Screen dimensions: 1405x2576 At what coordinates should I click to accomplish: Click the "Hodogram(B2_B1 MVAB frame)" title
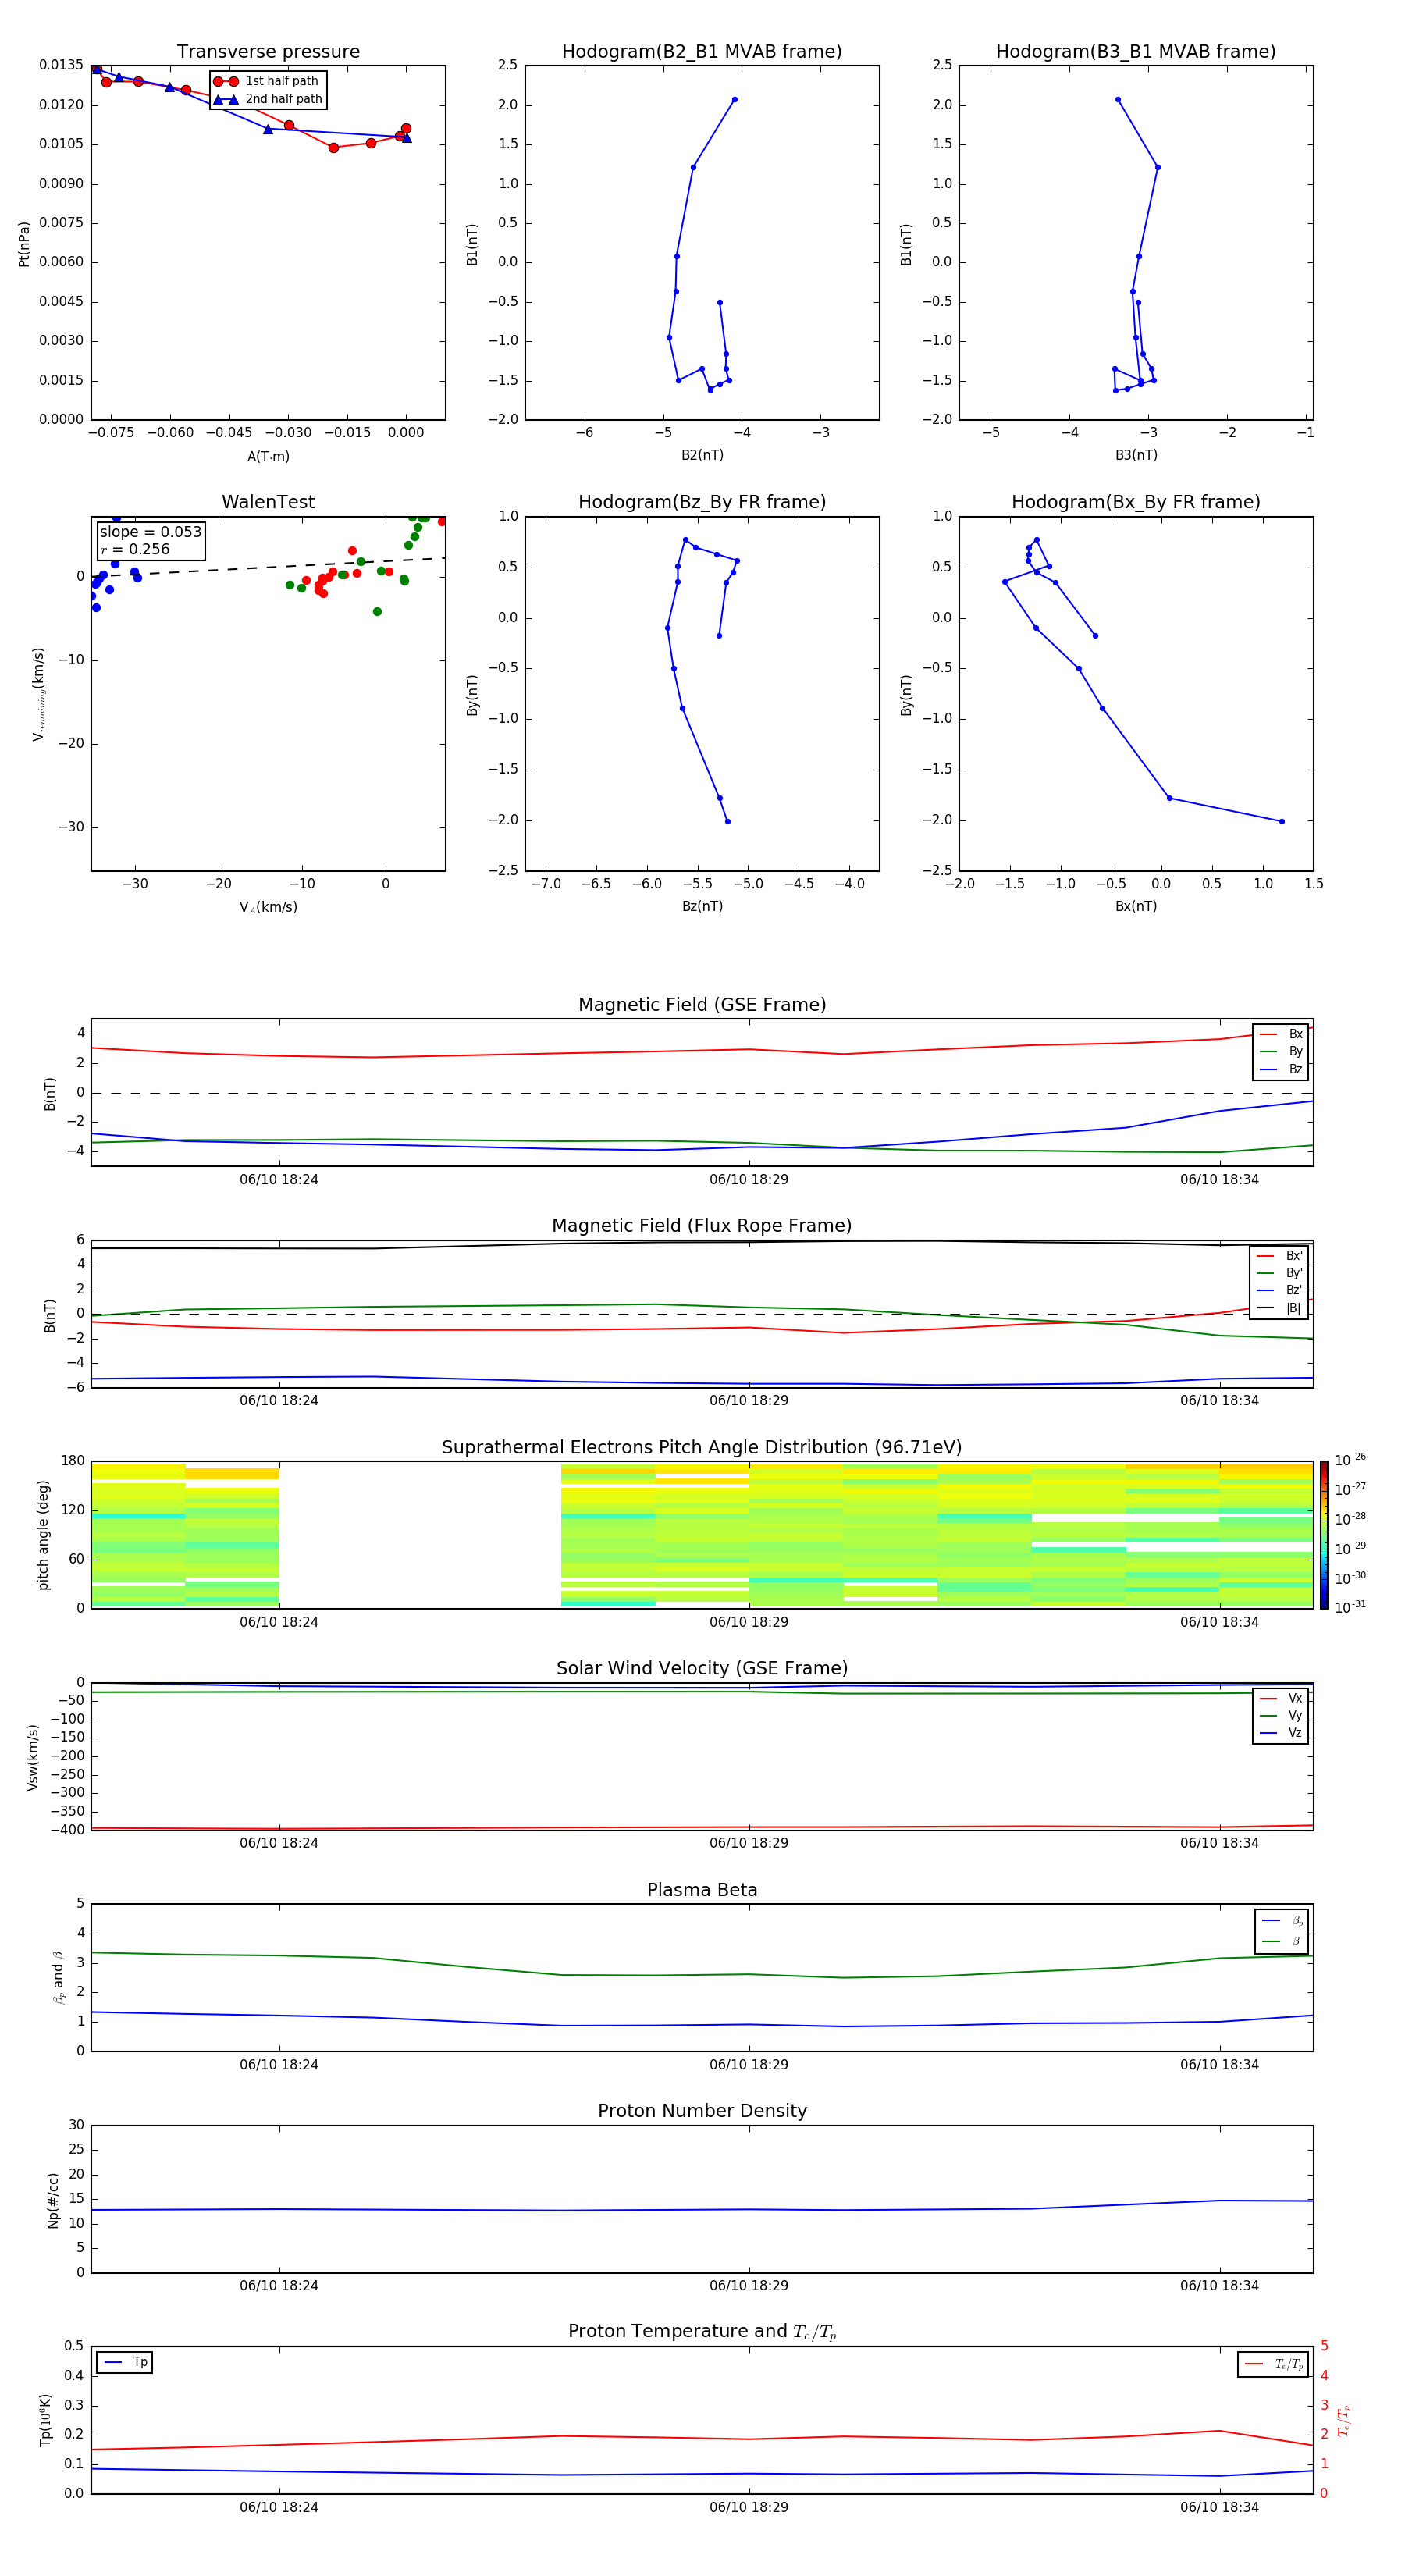(702, 52)
